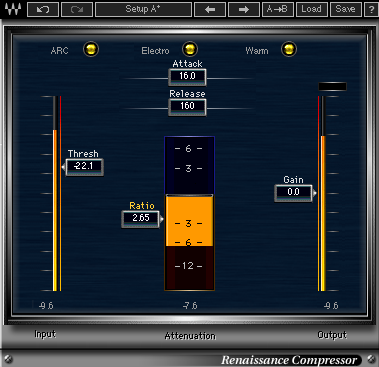379x367 pixels.
Task: Toggle the ARC release mode light
Action: coord(91,49)
